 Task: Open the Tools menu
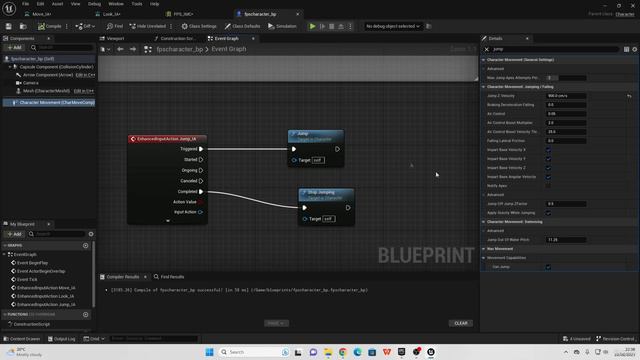[137, 4]
